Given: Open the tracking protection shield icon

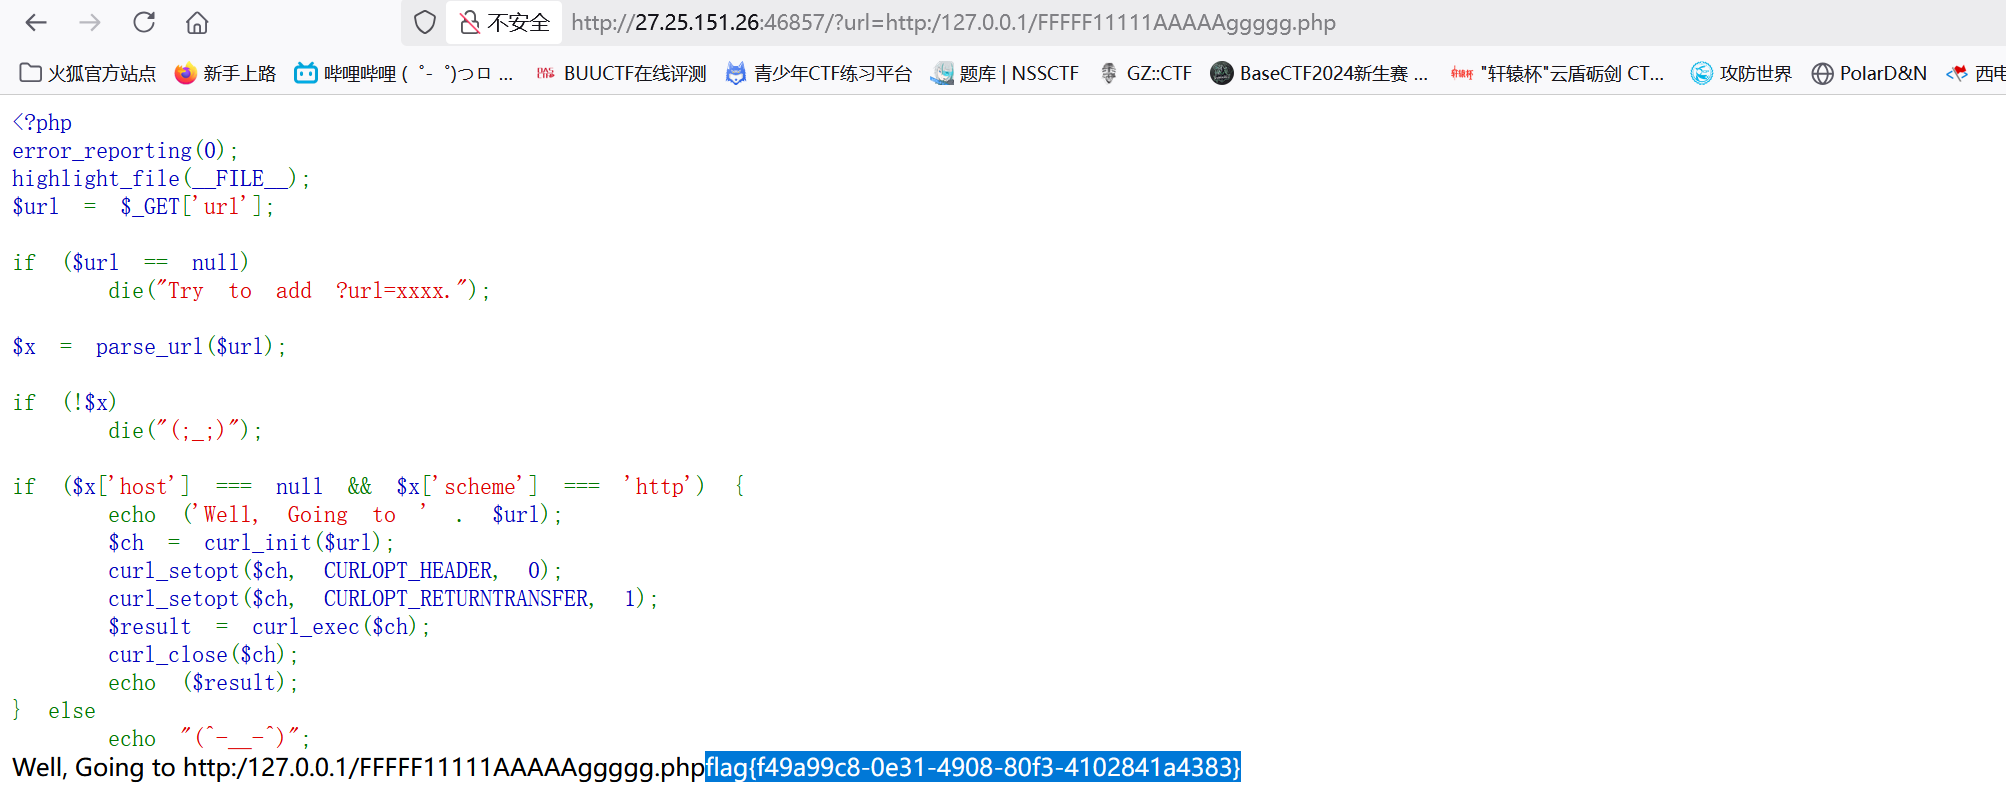Looking at the screenshot, I should click(x=425, y=22).
